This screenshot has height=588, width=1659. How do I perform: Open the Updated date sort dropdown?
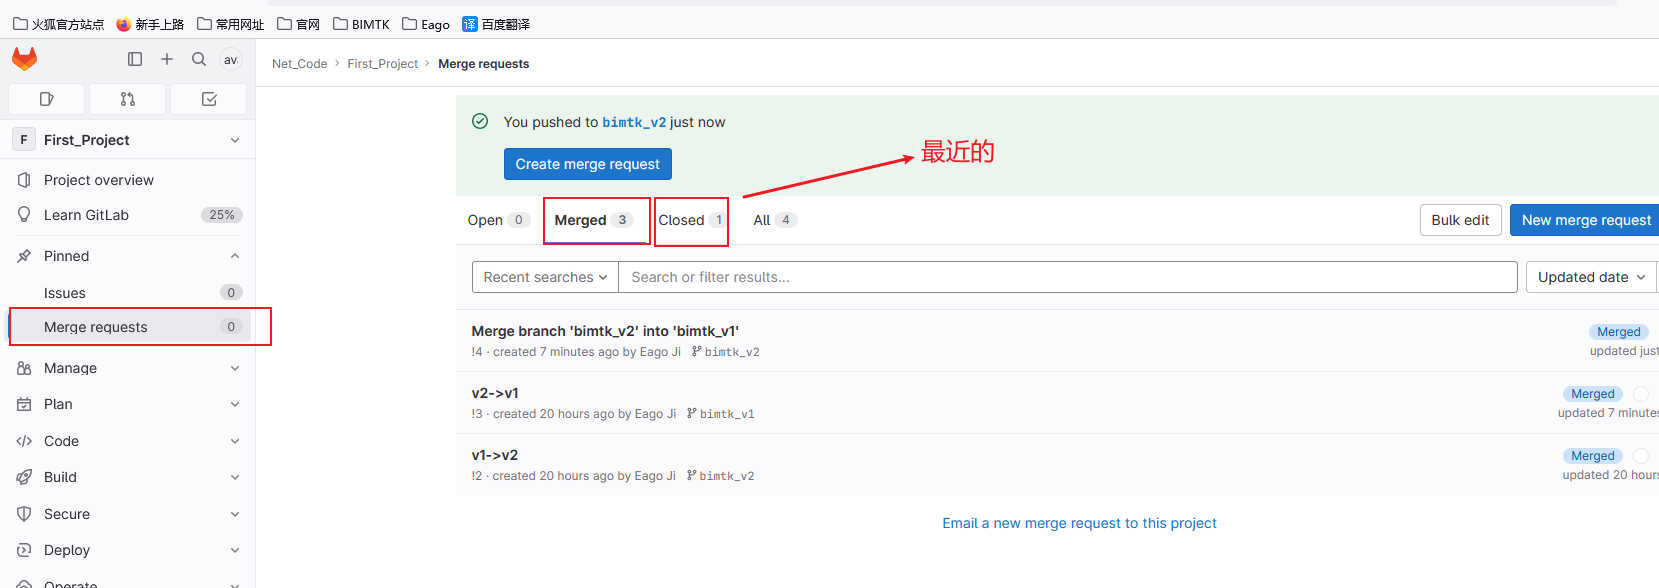coord(1591,277)
